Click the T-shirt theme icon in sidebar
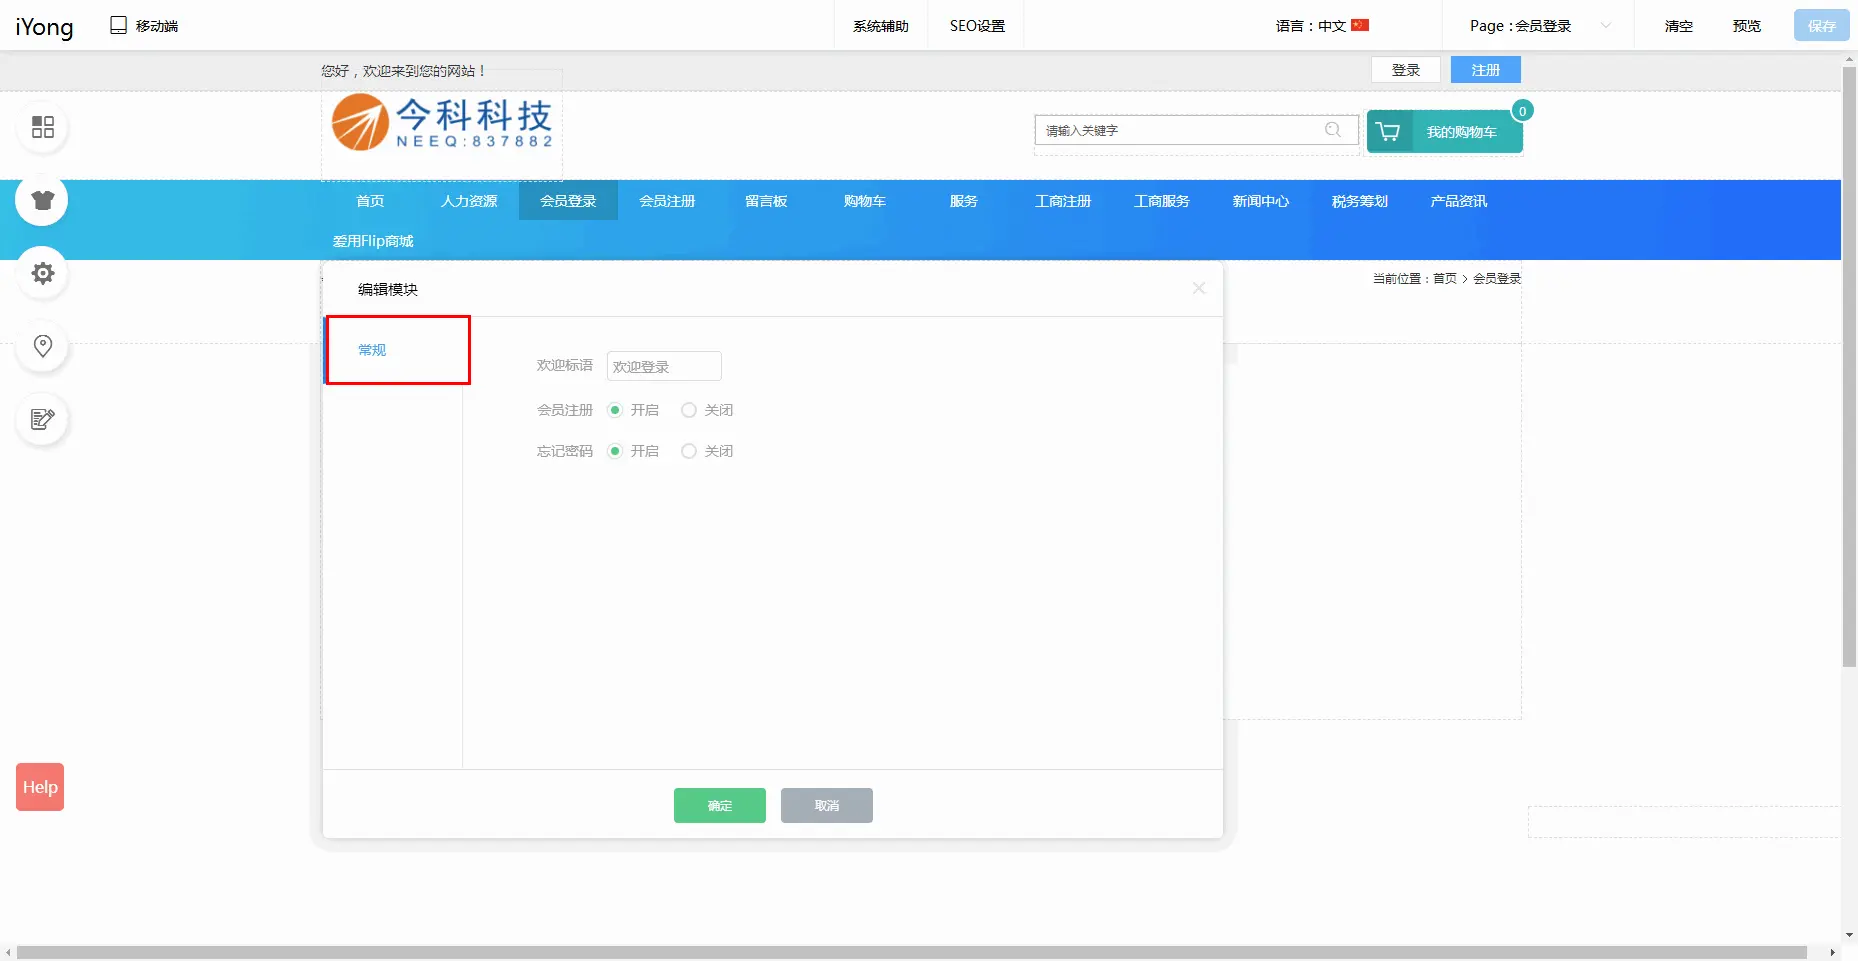Image resolution: width=1858 pixels, height=961 pixels. [43, 200]
